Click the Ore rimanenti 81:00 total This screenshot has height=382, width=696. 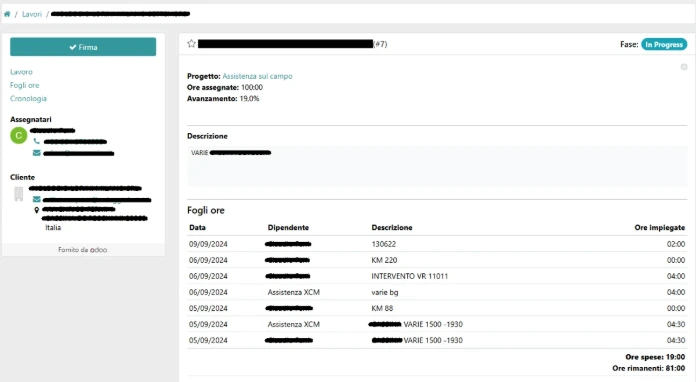649,368
